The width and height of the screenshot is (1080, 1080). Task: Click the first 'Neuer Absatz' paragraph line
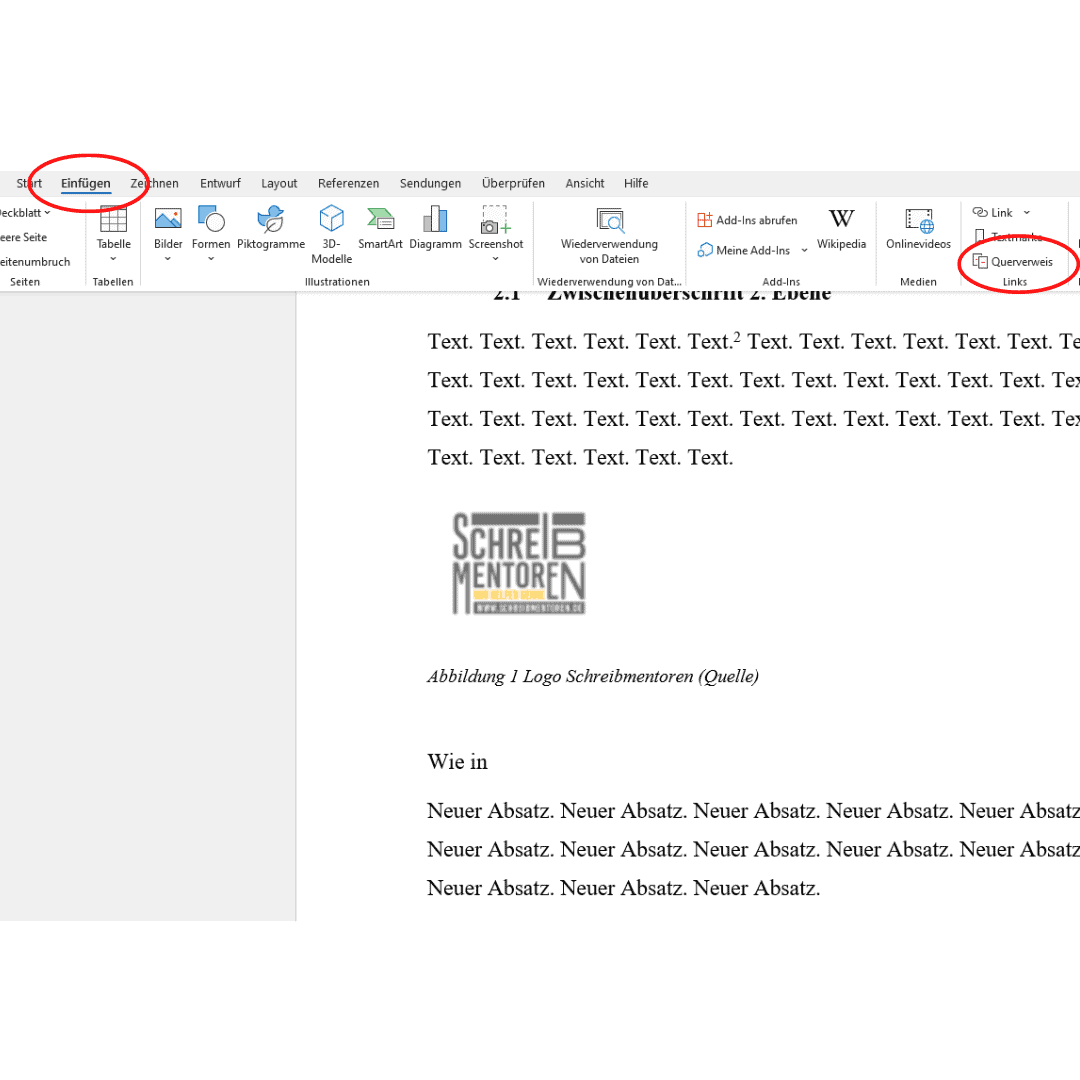(x=754, y=811)
